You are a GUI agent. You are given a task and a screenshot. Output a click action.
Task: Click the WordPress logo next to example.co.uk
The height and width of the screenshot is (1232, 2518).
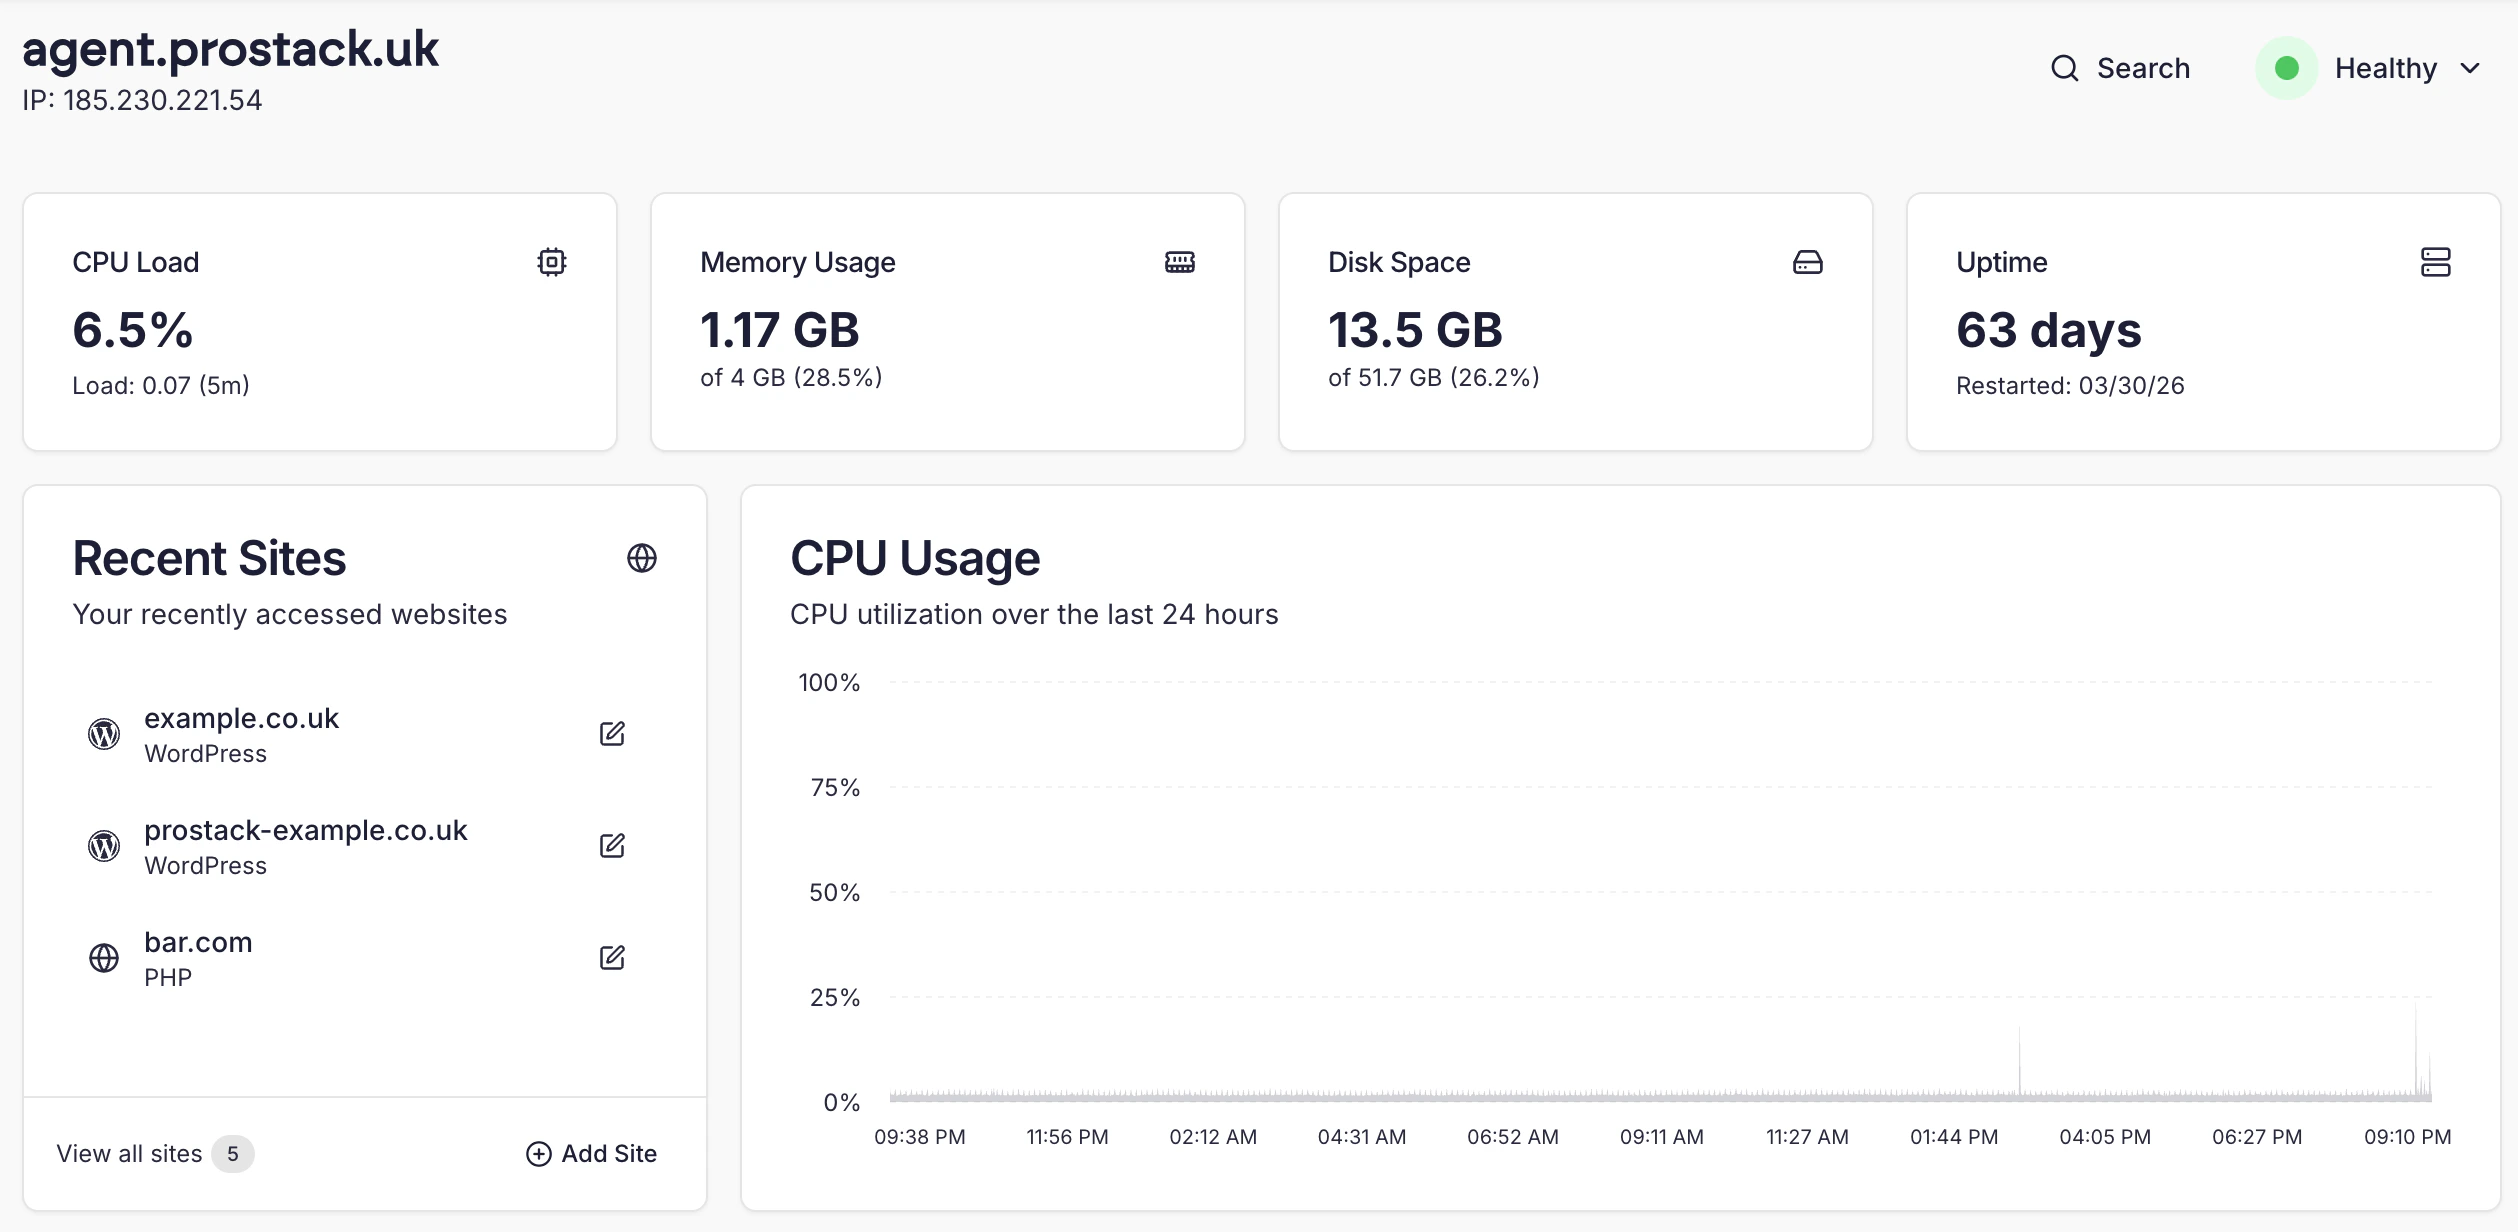(104, 734)
